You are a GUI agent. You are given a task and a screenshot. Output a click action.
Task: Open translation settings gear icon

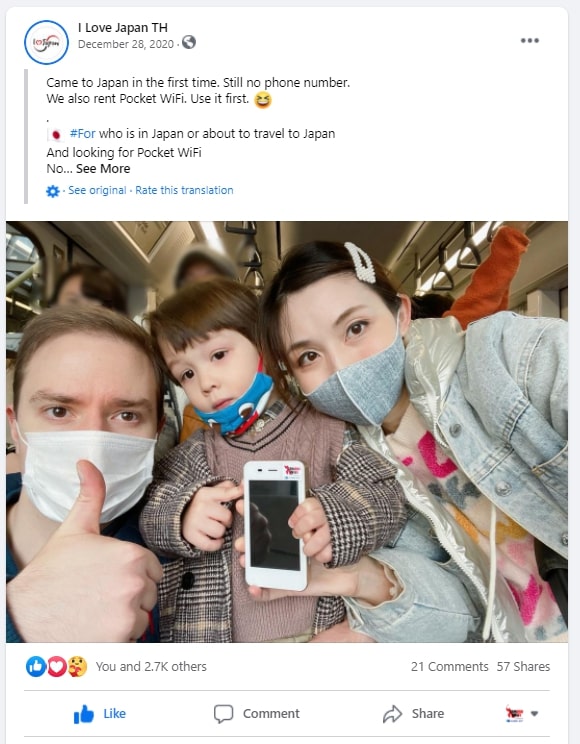tap(53, 191)
